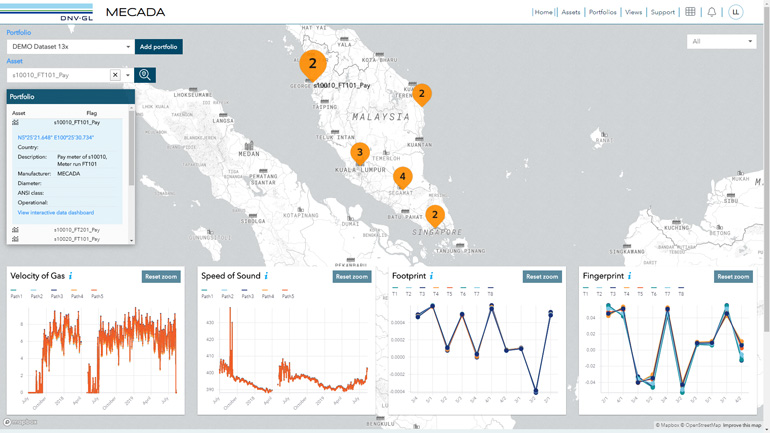This screenshot has height=433, width=770.
Task: Toggle Path2 legend in Velocity of Gas
Action: click(36, 294)
